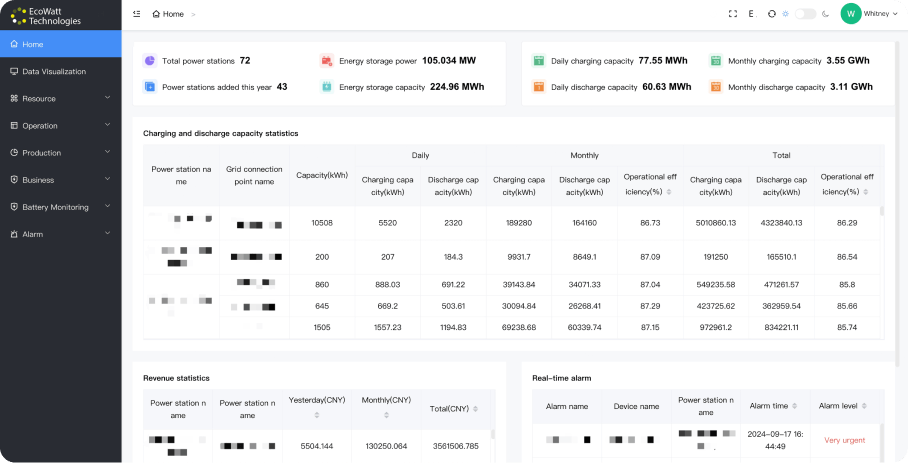Expand the Resource menu in sidebar
The height and width of the screenshot is (463, 908).
(x=60, y=98)
